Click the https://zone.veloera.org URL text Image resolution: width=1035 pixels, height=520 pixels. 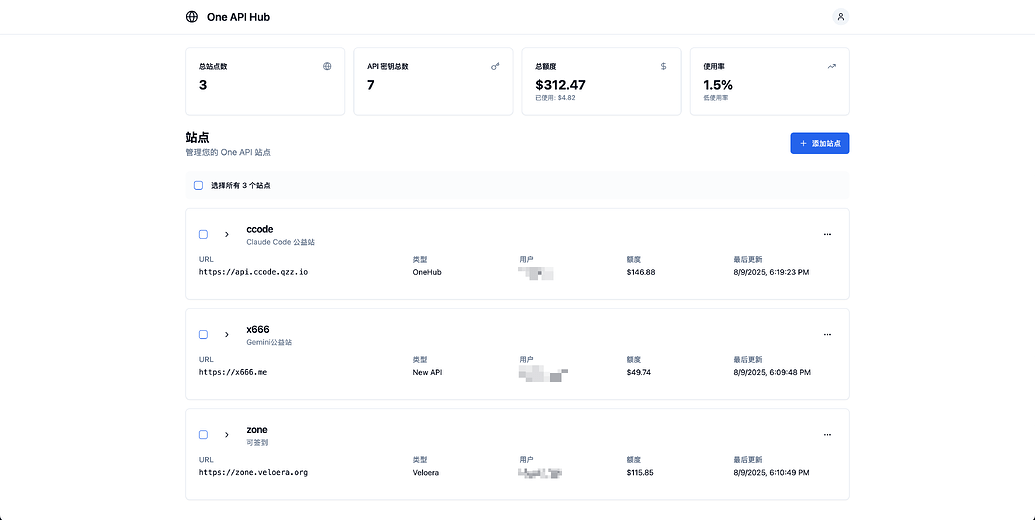tap(253, 472)
